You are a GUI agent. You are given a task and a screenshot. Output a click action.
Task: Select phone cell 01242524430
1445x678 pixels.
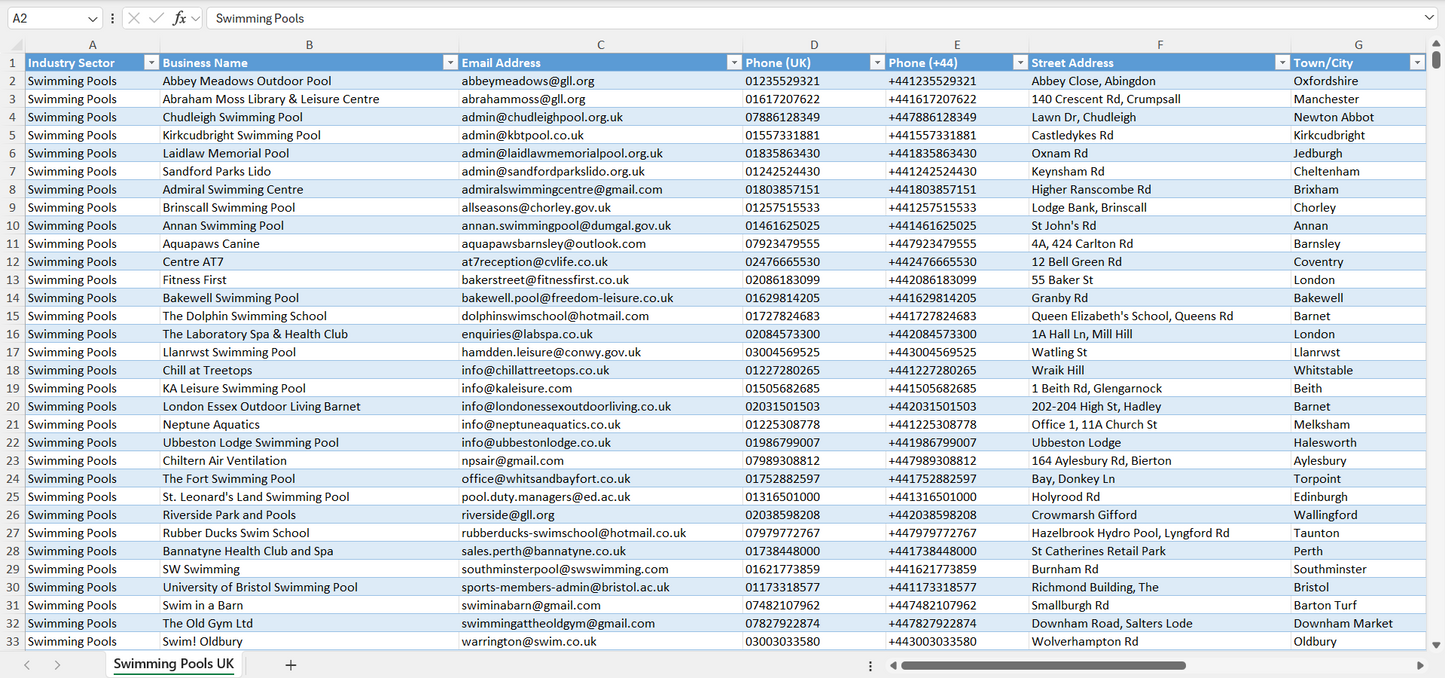(x=814, y=171)
